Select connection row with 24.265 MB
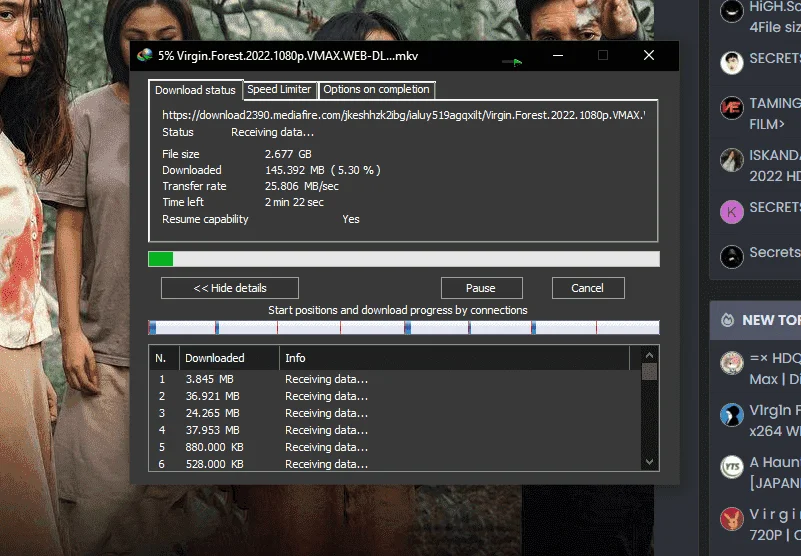The width and height of the screenshot is (801, 556). [395, 413]
